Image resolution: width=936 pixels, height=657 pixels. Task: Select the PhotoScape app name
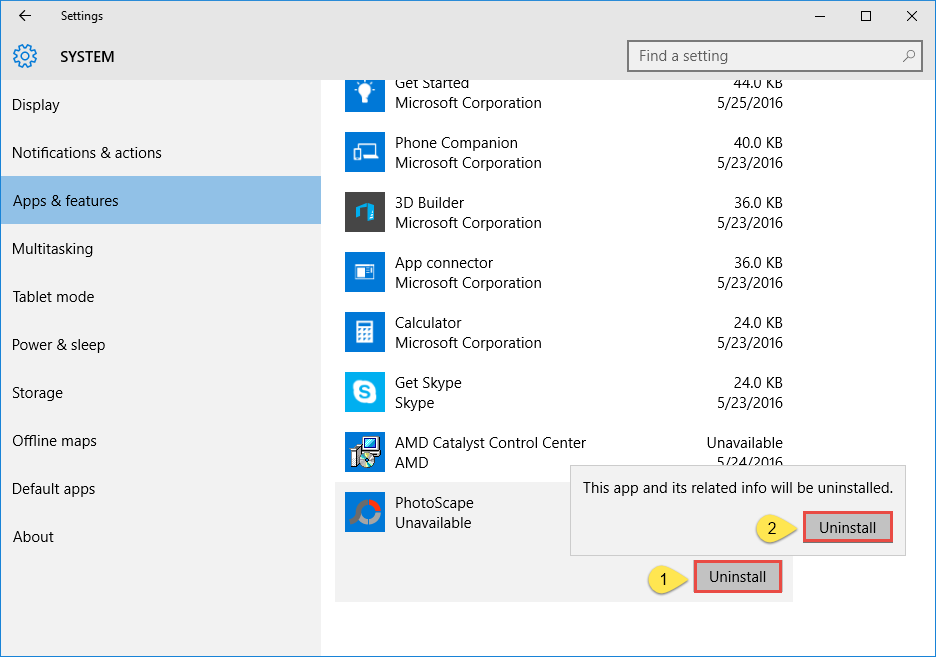coord(434,503)
